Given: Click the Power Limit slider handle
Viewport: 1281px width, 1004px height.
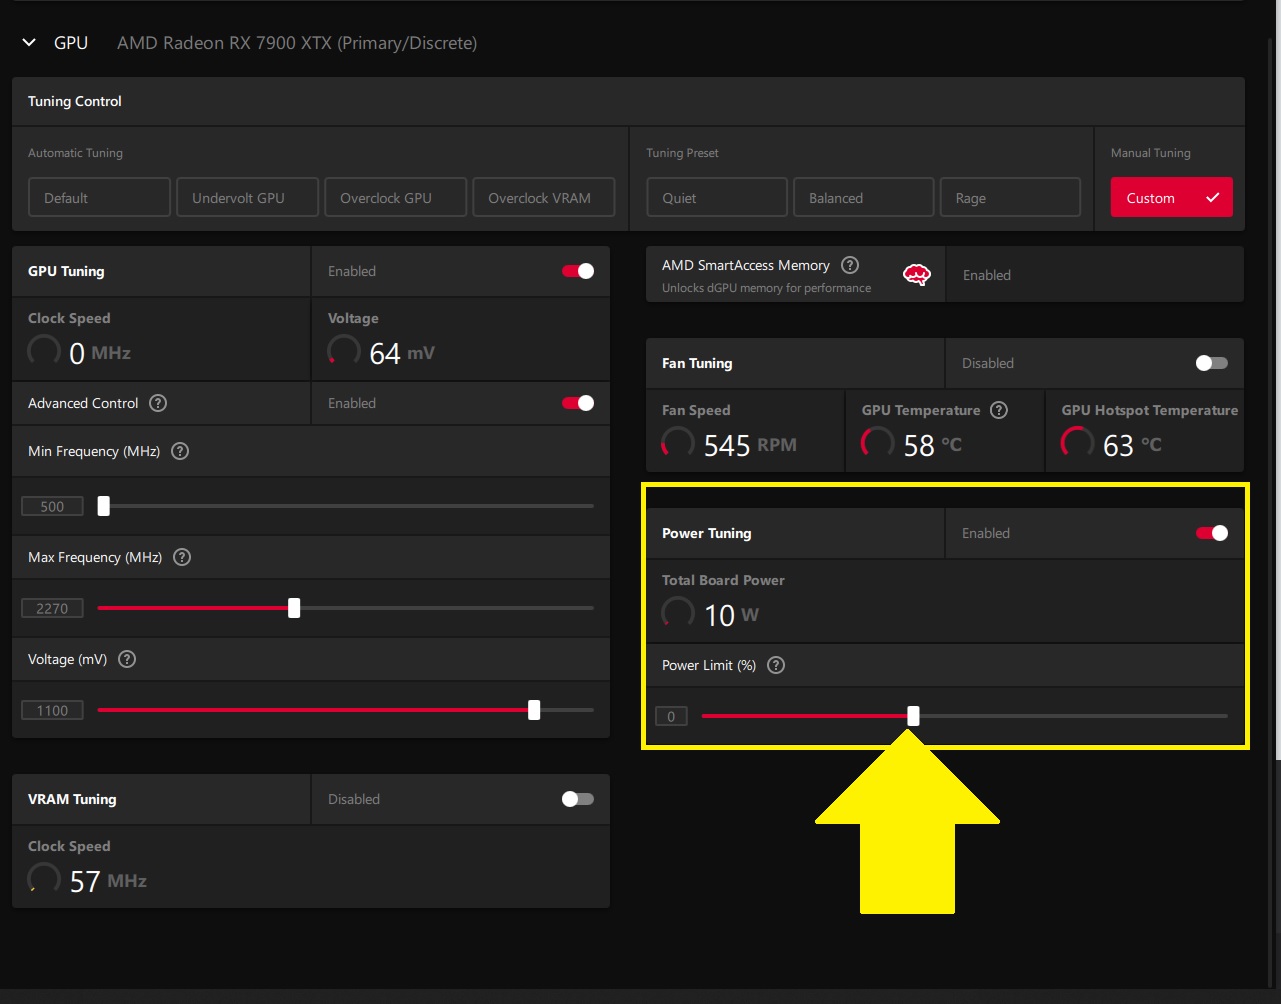Looking at the screenshot, I should [913, 716].
